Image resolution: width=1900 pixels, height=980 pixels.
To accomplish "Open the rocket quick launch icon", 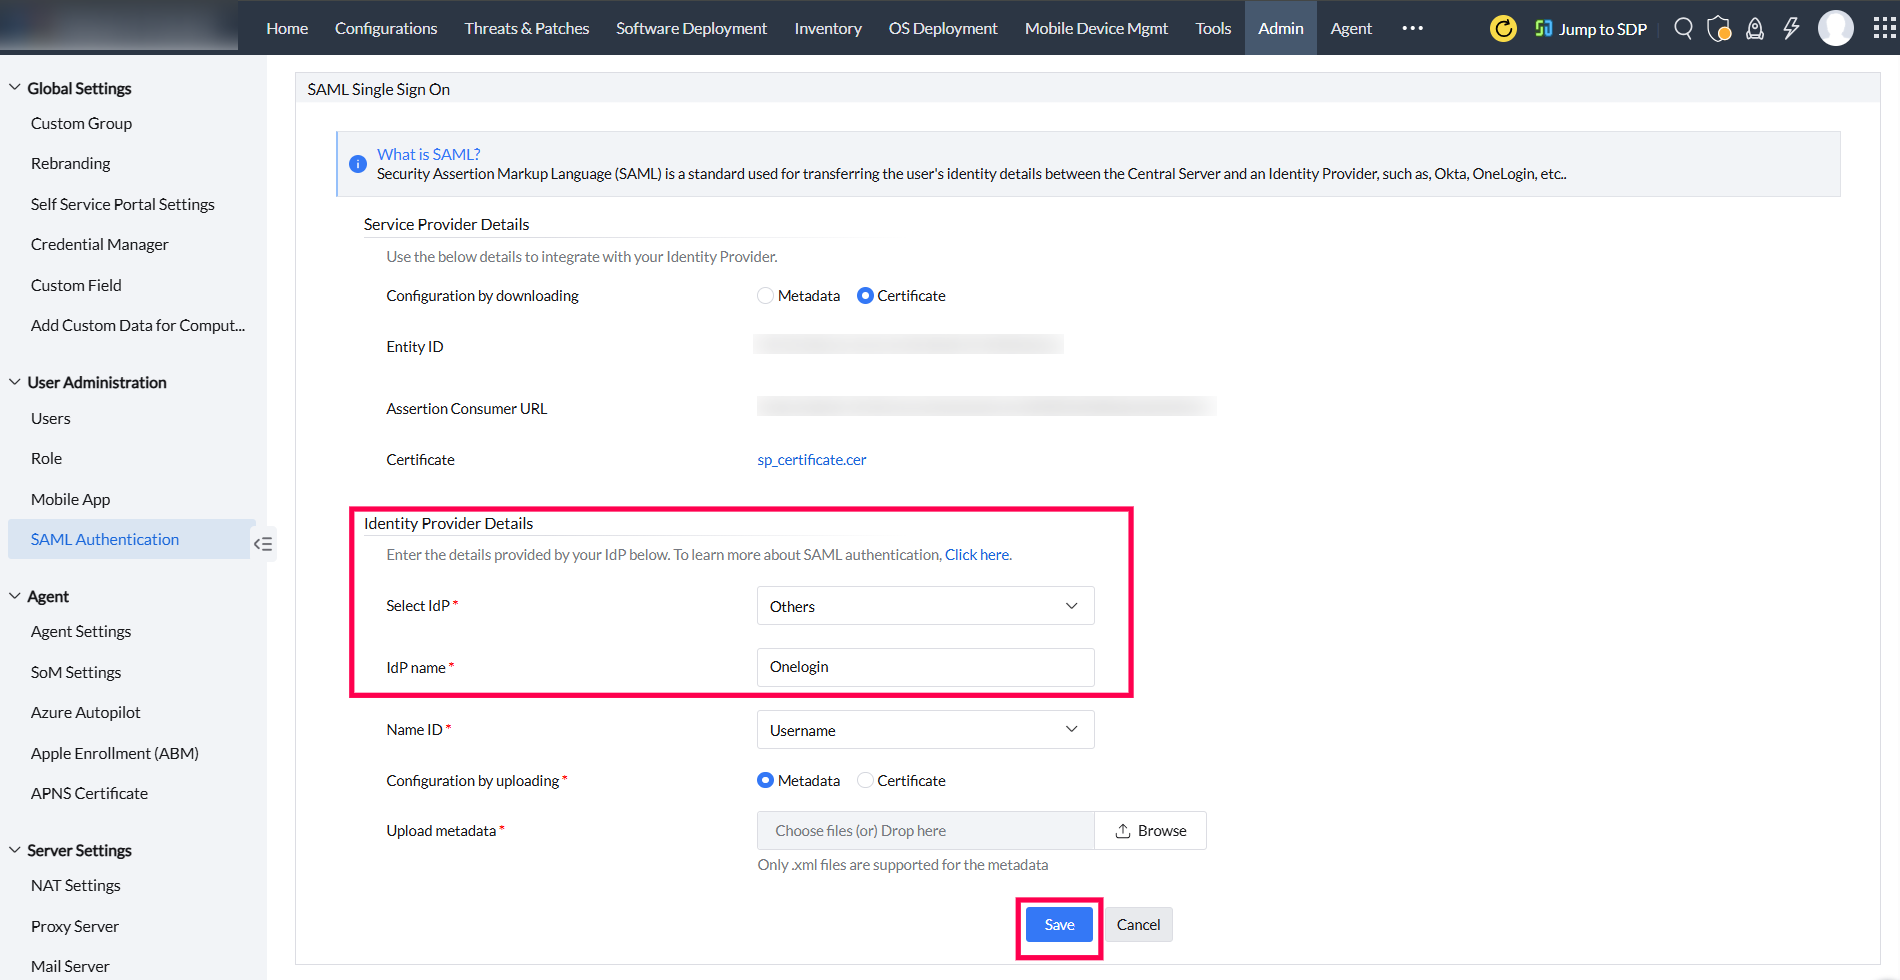I will coord(1755,28).
